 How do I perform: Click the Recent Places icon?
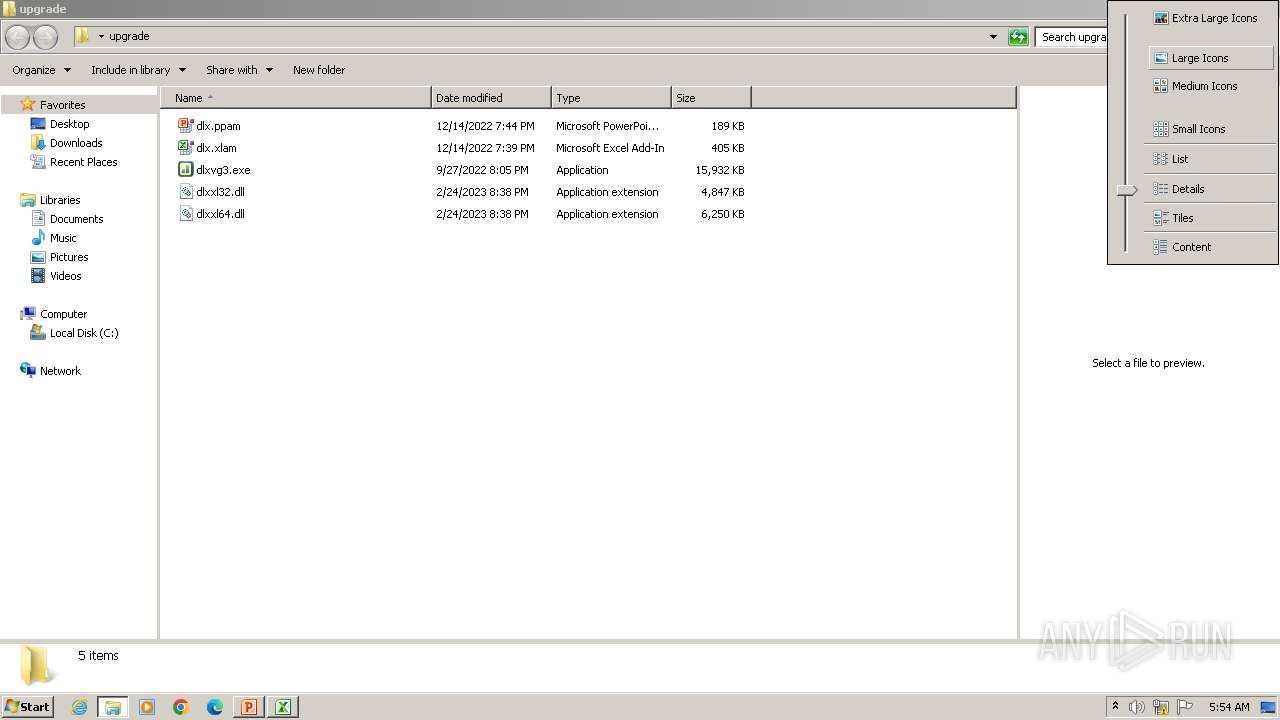click(x=38, y=162)
